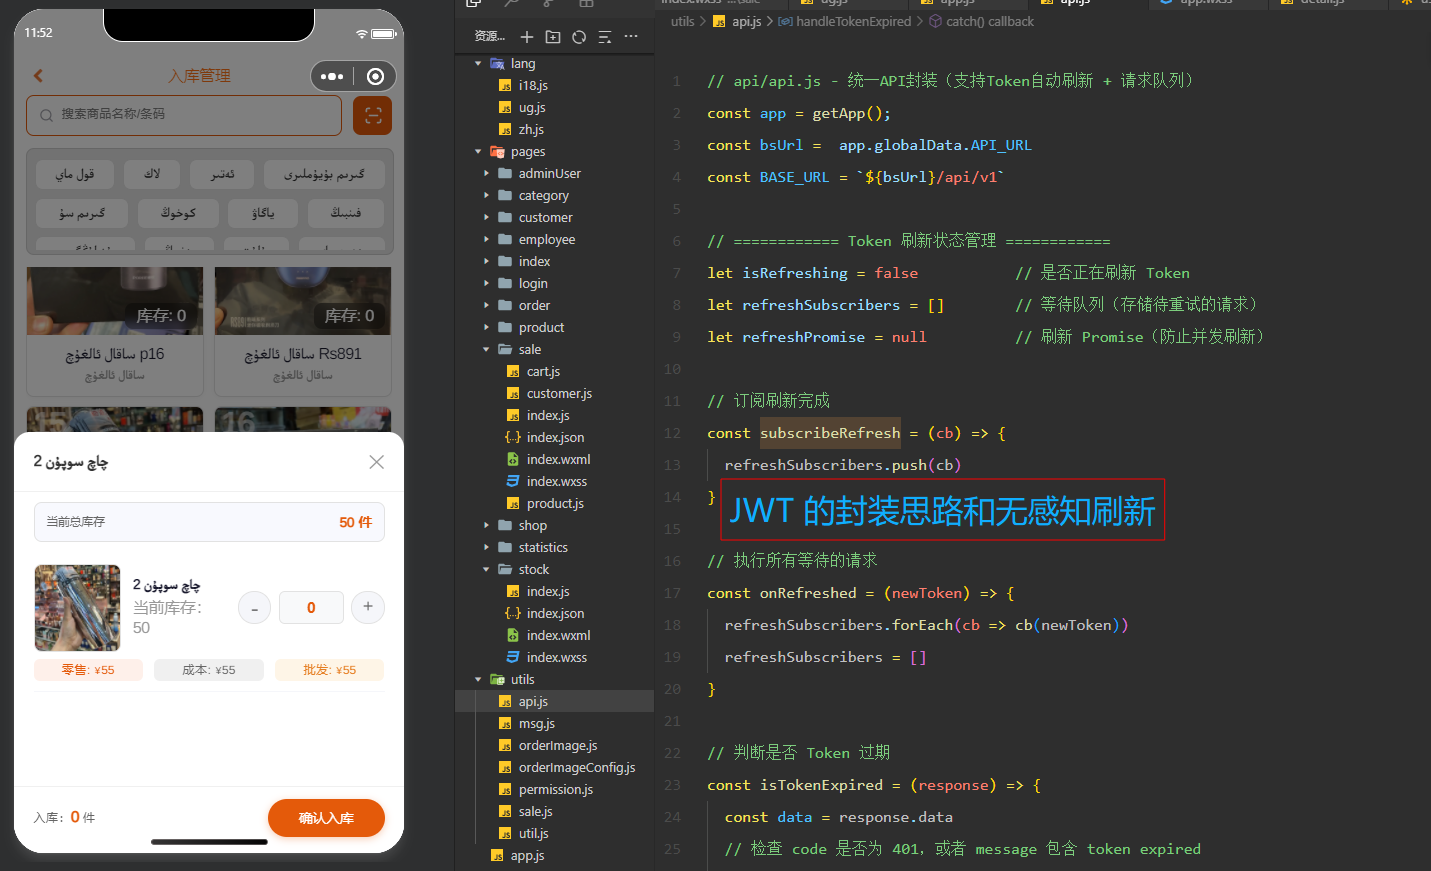Click the quantity input showing 0
The height and width of the screenshot is (871, 1431).
pos(311,608)
